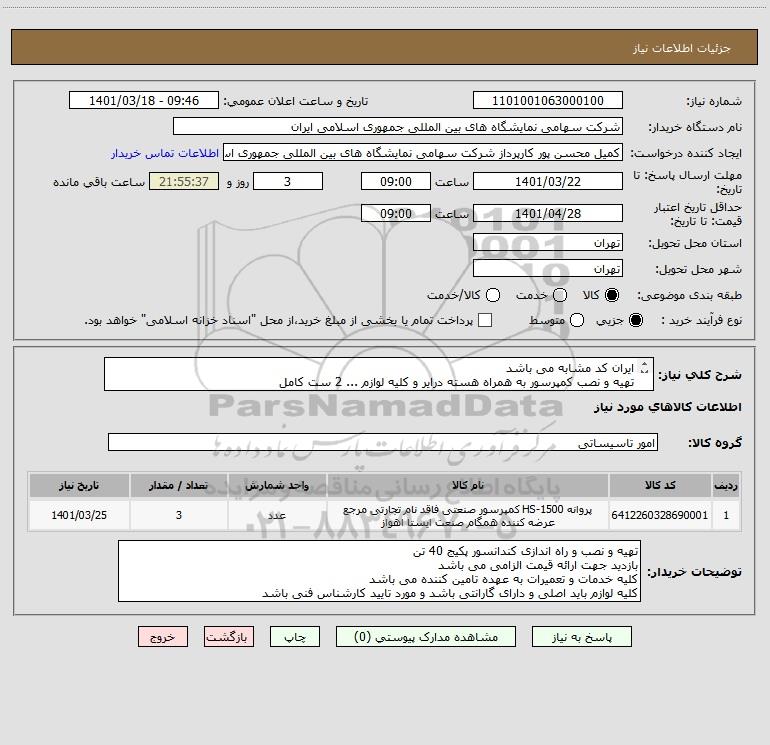Click the چاپ print button

click(x=295, y=637)
